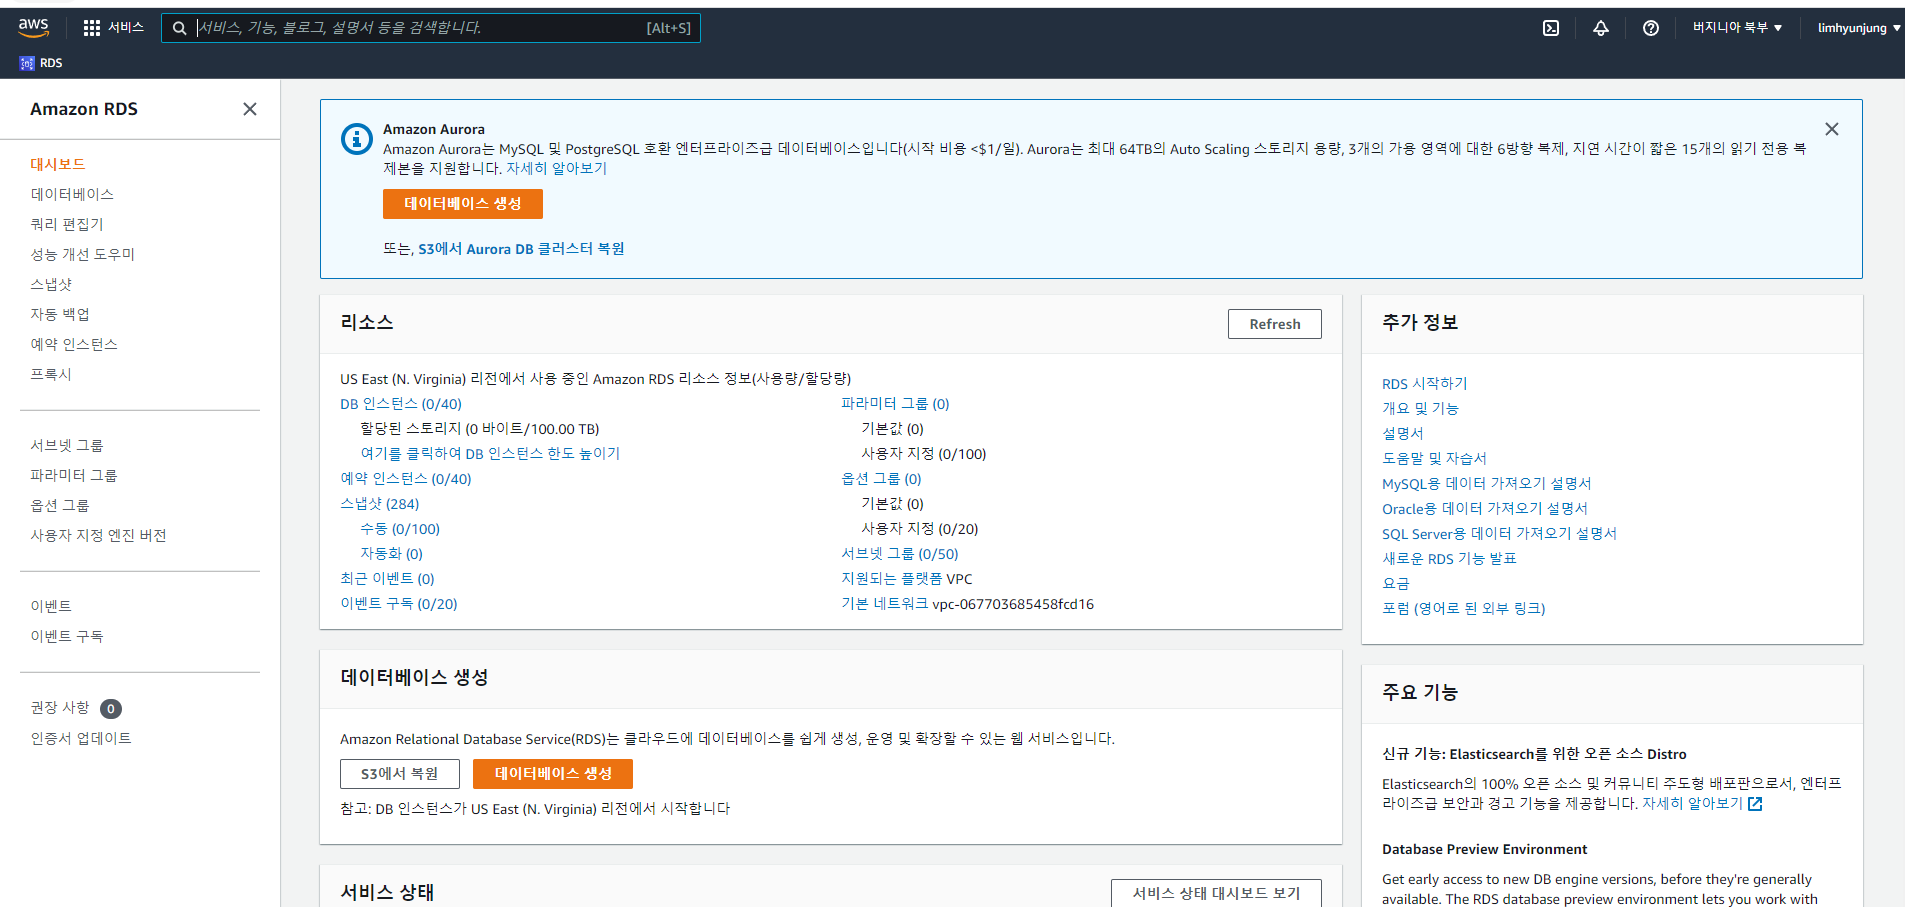
Task: Open 자동 백업 in the sidebar
Action: [x=60, y=314]
